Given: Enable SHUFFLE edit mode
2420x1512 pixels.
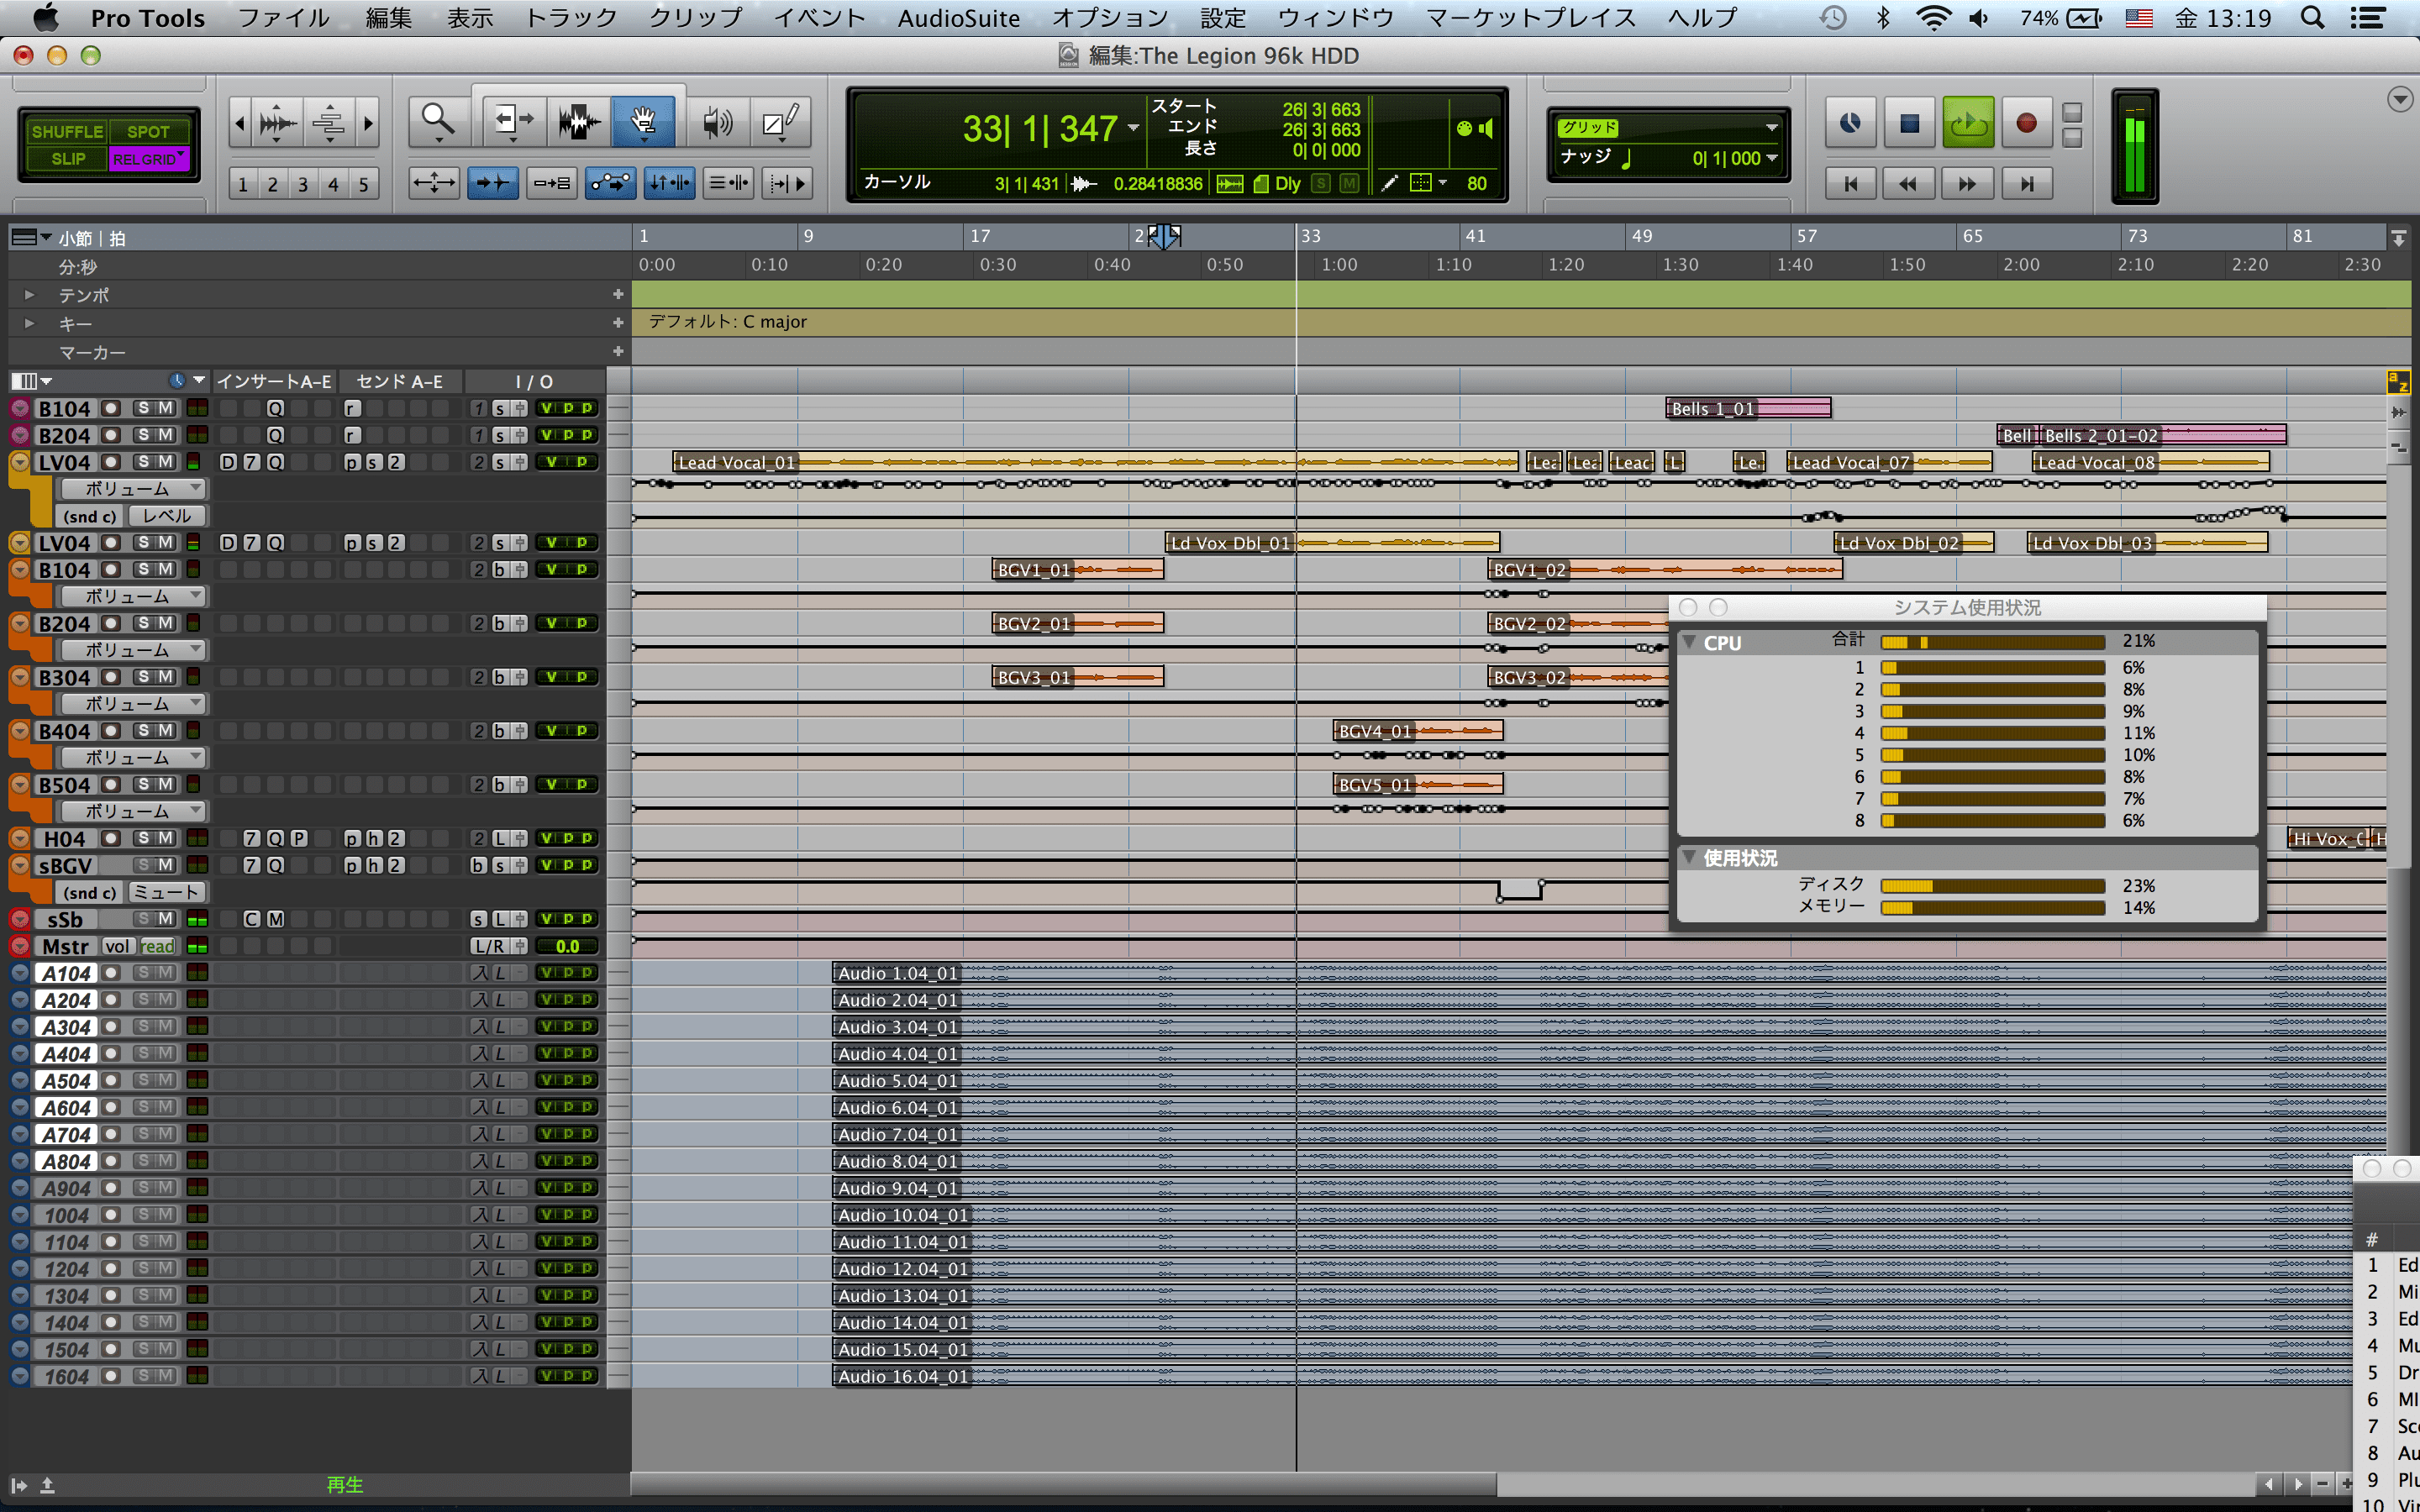Looking at the screenshot, I should click(67, 132).
